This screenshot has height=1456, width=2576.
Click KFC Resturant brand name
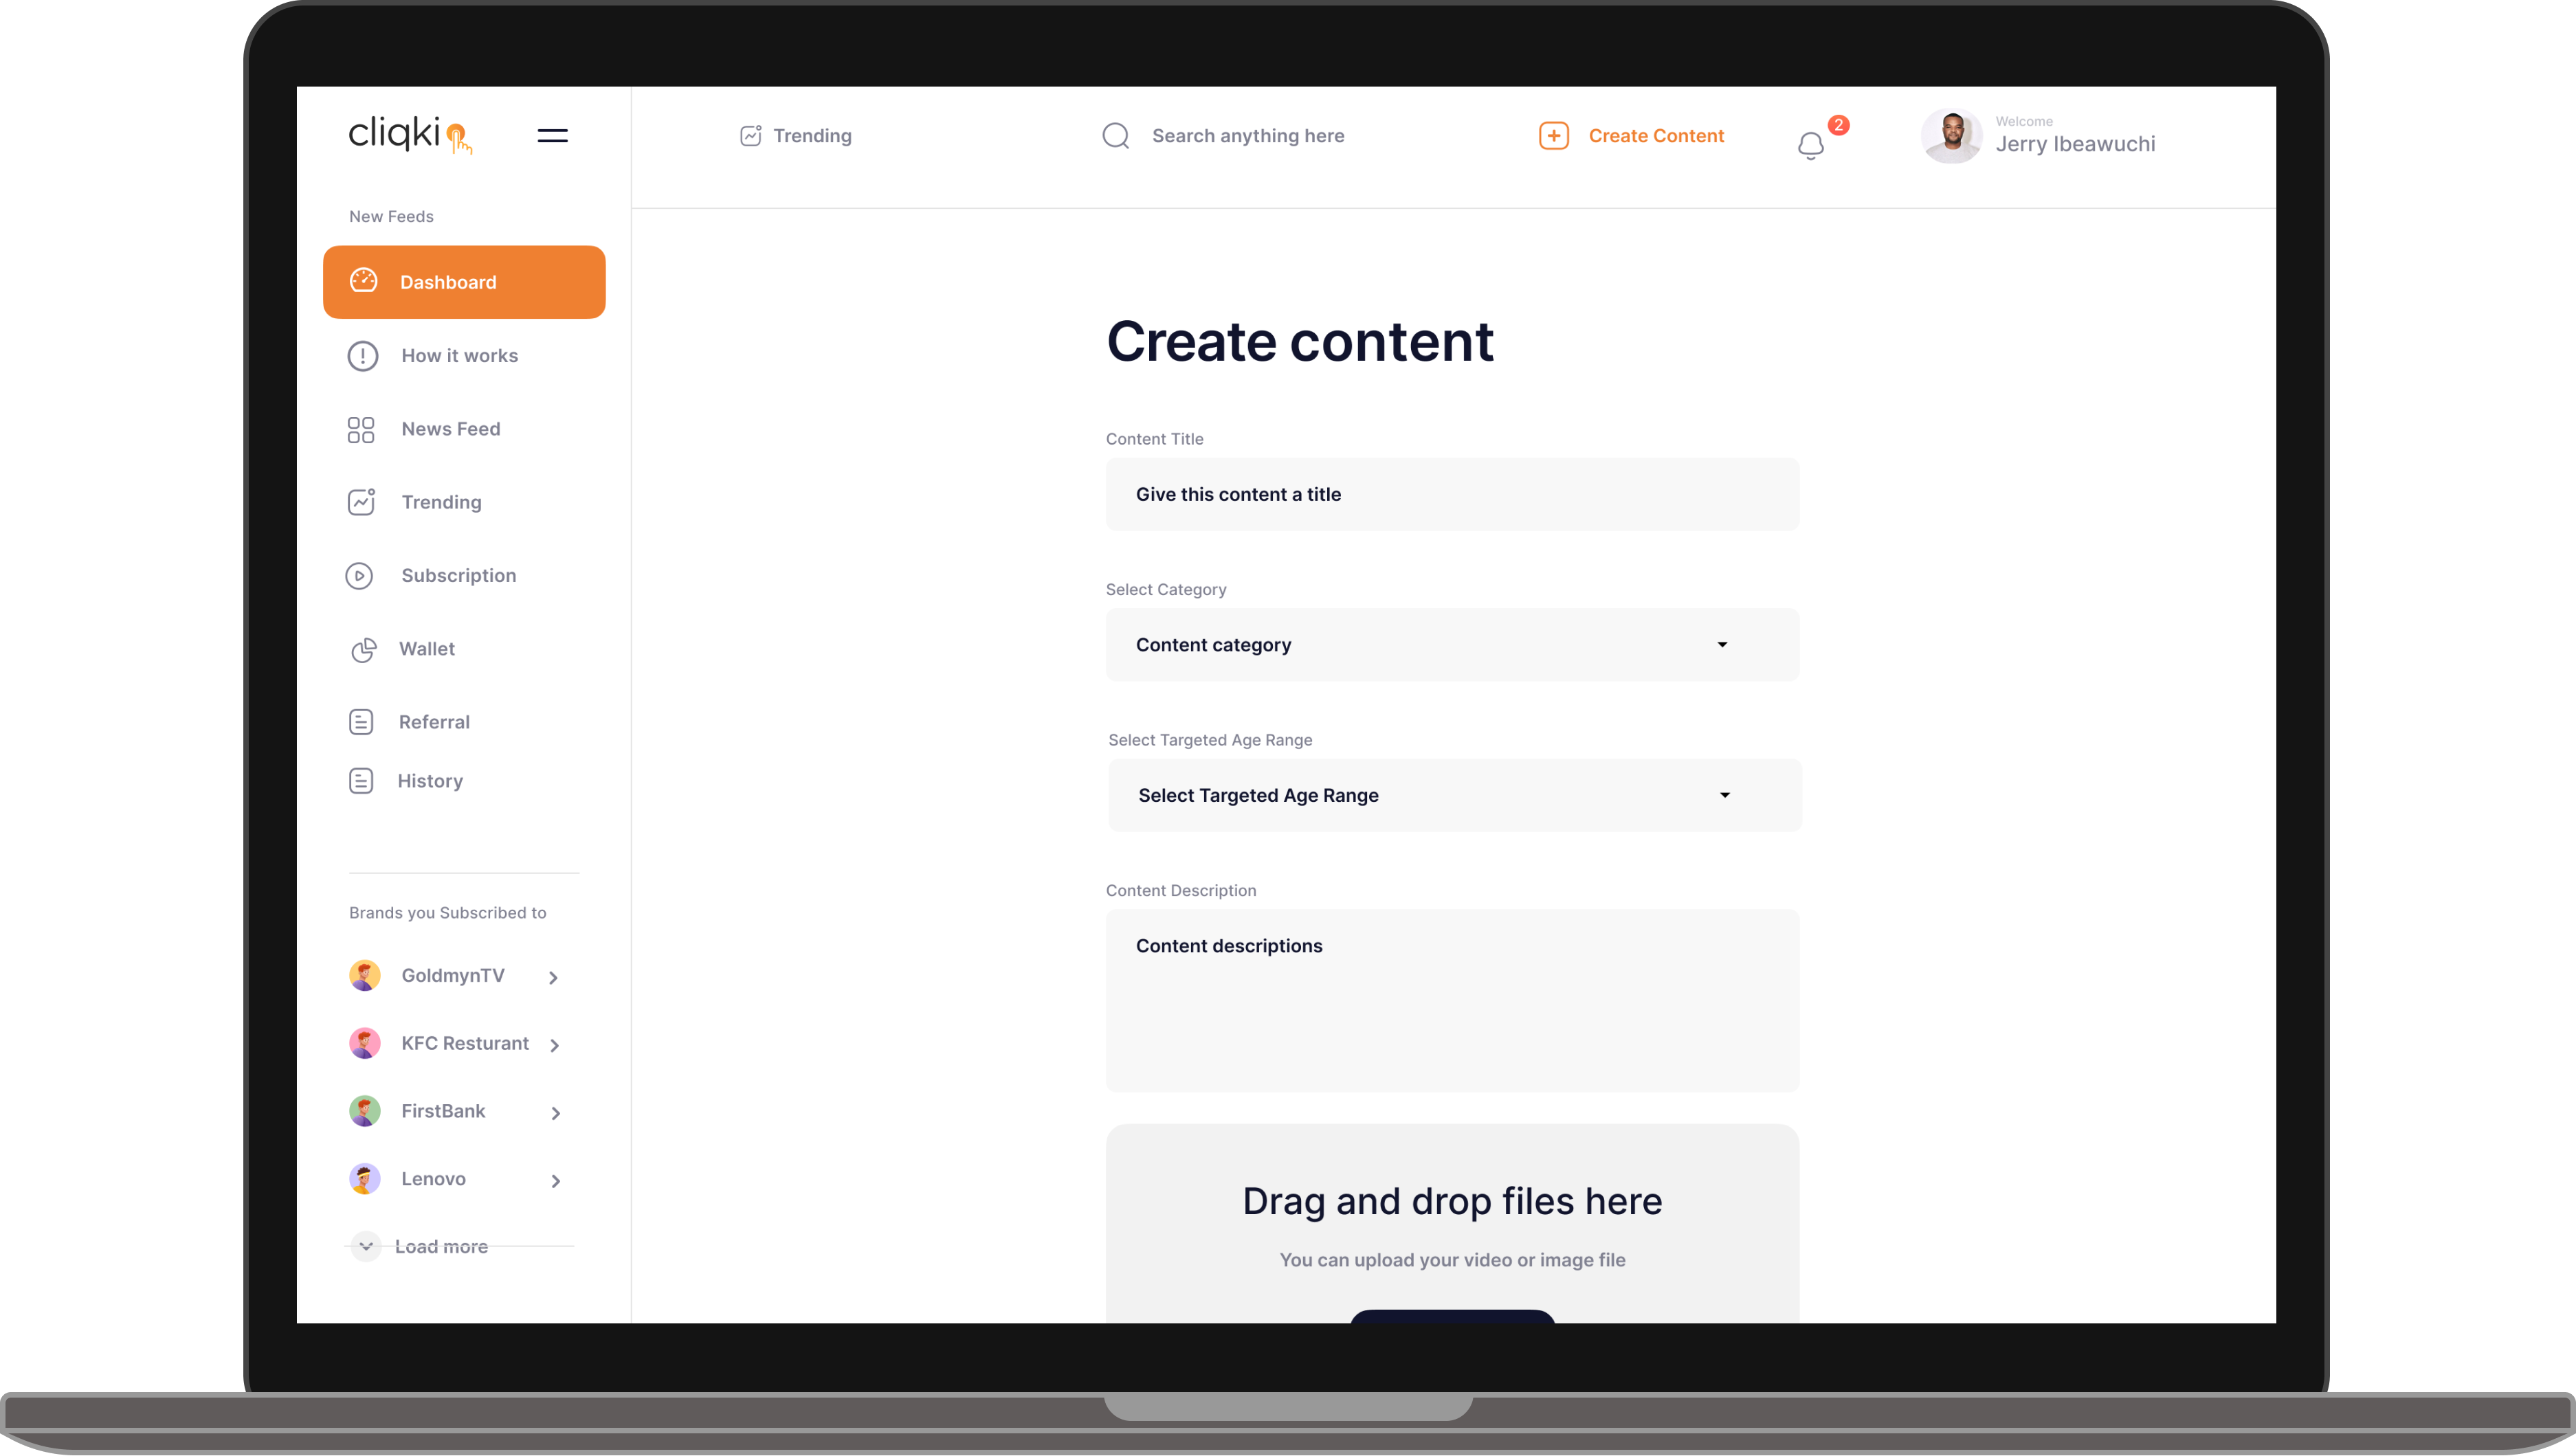click(x=465, y=1043)
